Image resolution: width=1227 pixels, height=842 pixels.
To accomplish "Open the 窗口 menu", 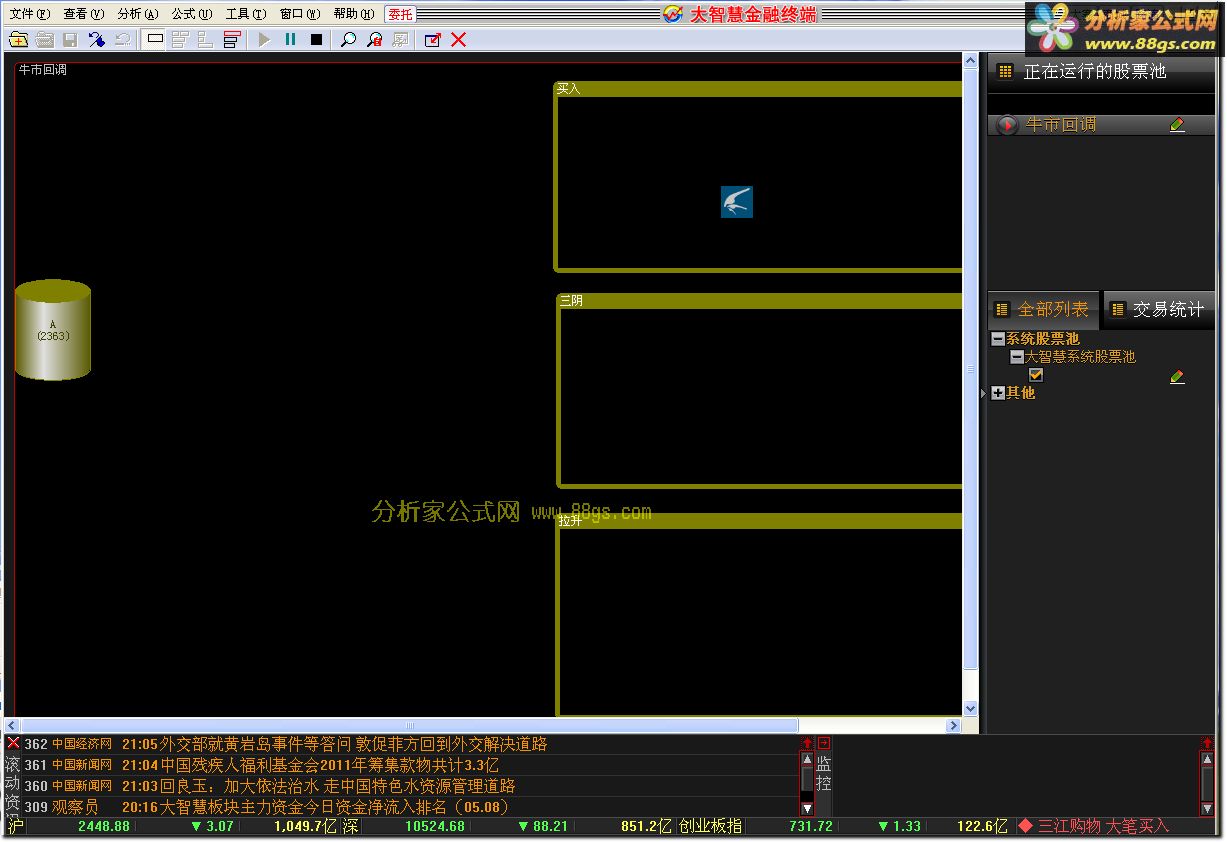I will [299, 14].
